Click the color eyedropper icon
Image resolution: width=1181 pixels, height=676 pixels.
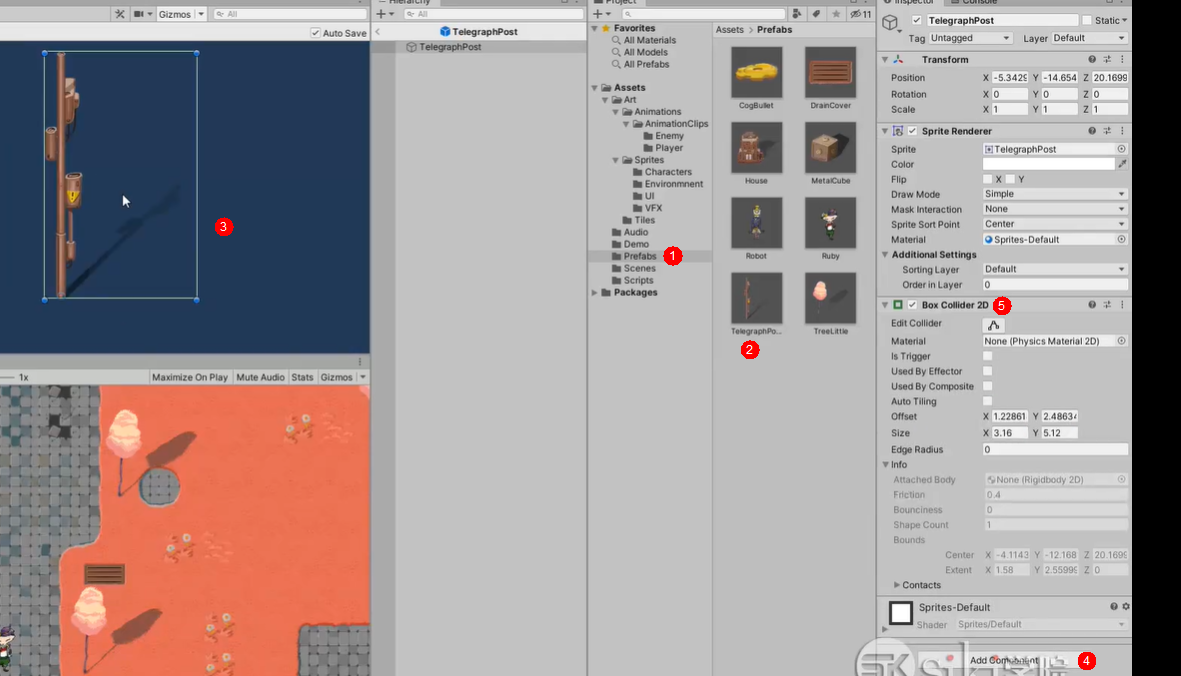point(1122,164)
